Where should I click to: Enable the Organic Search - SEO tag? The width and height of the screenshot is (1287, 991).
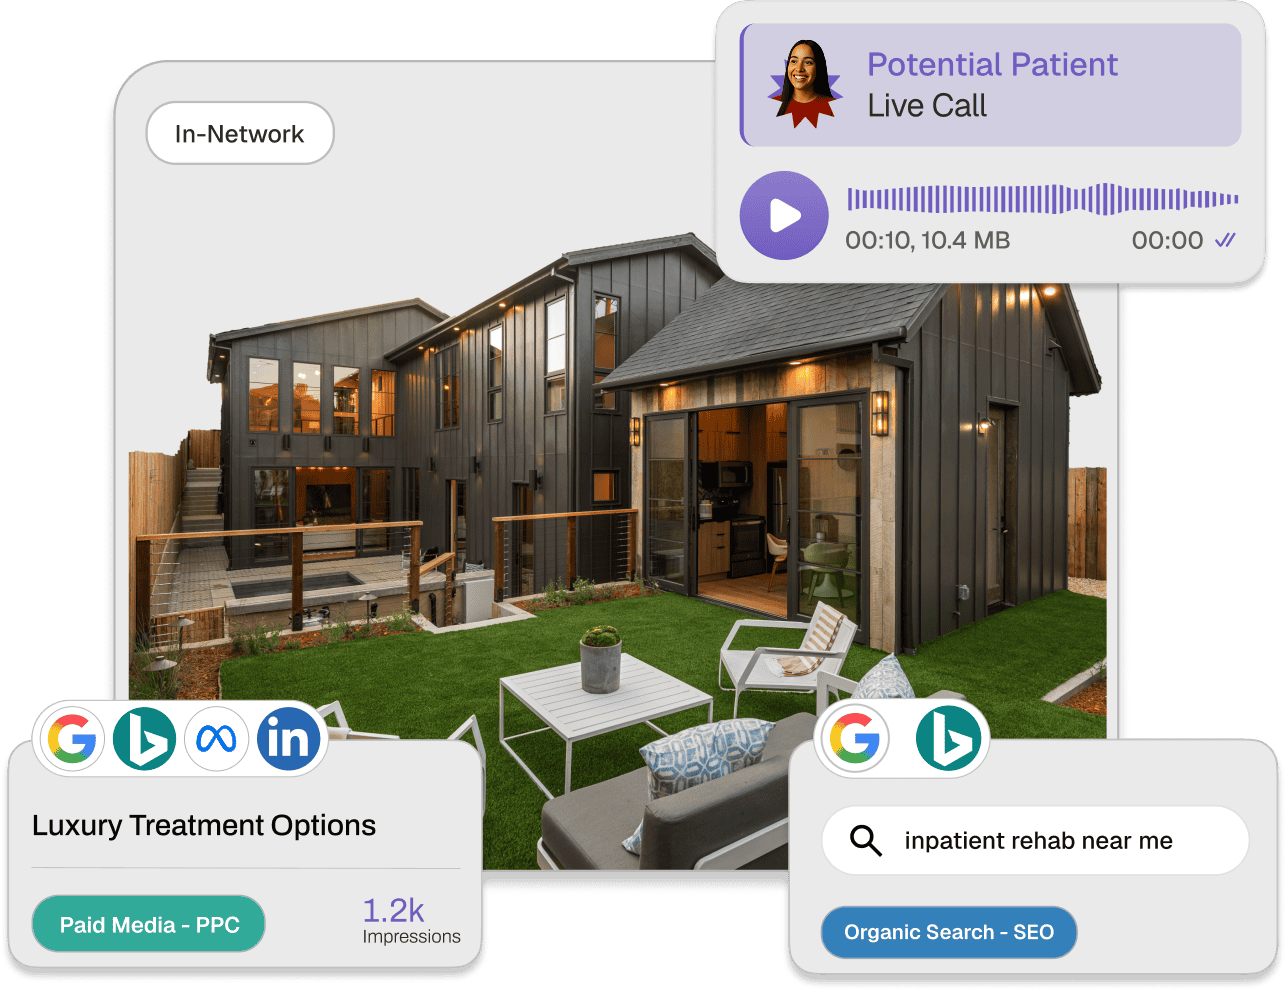point(948,932)
